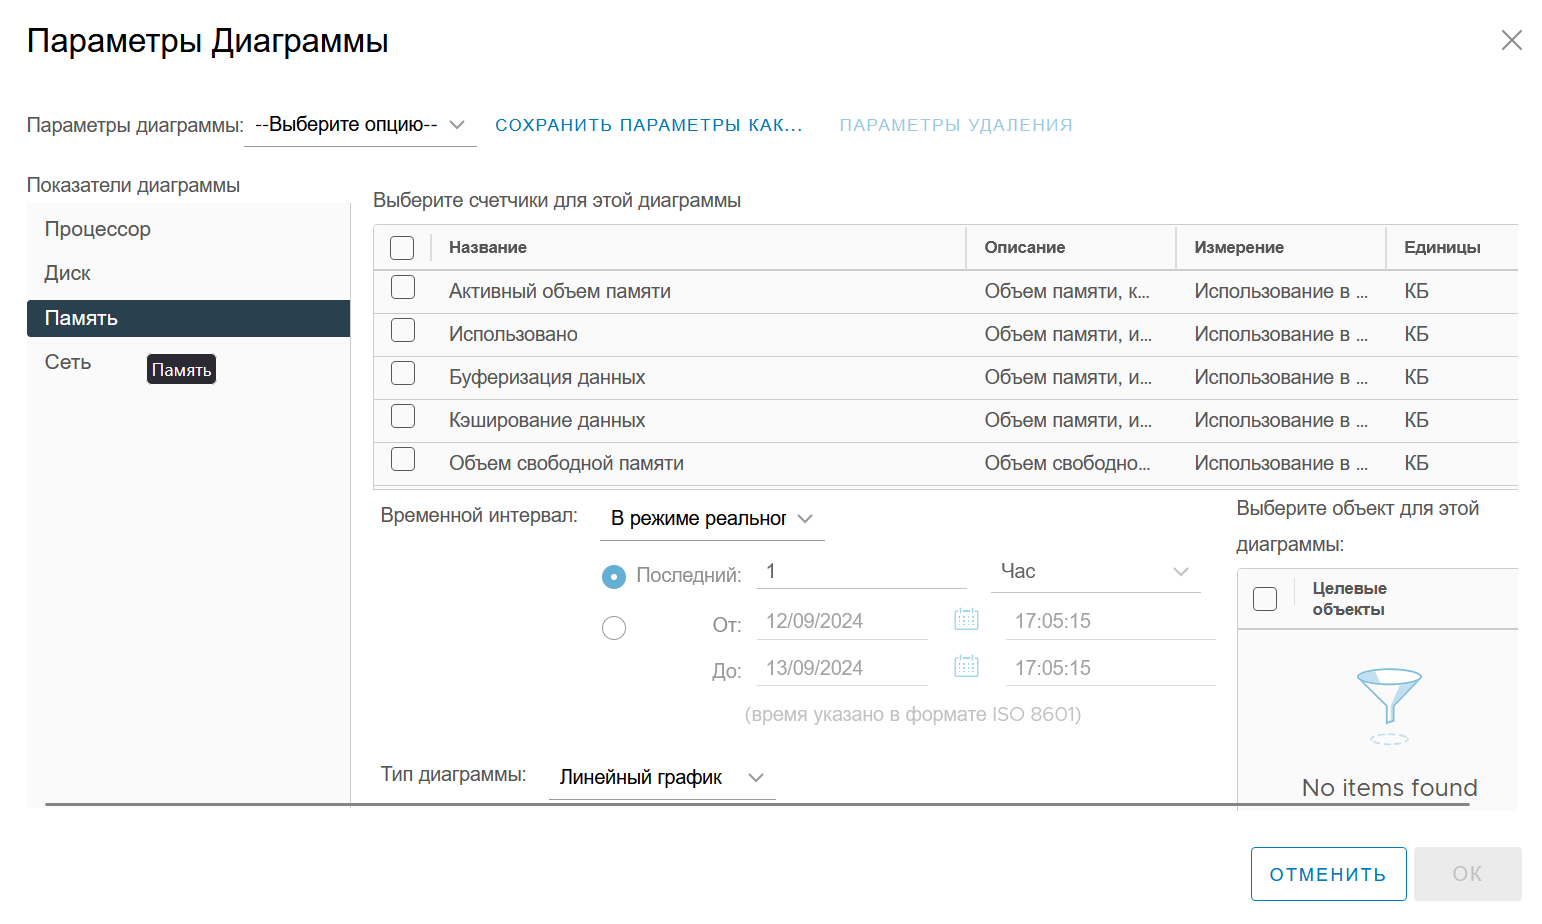1542x924 pixels.
Task: Click the До date field 13/09/2024
Action: (842, 668)
